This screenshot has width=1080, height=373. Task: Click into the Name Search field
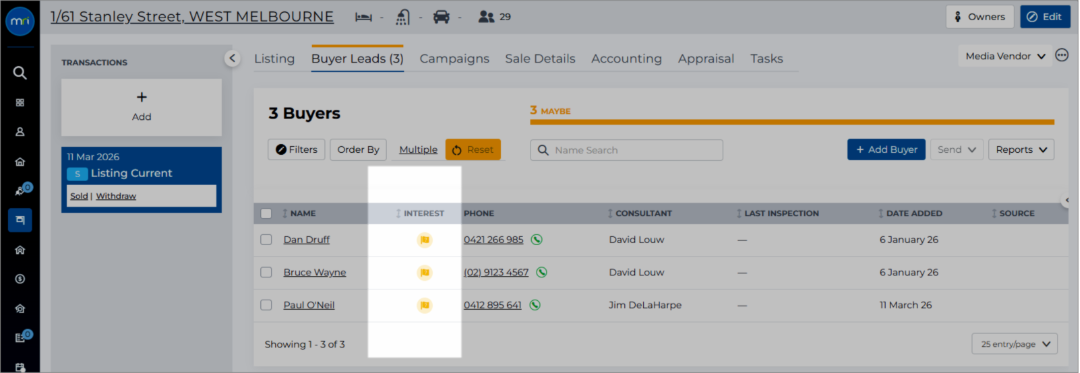click(x=627, y=149)
